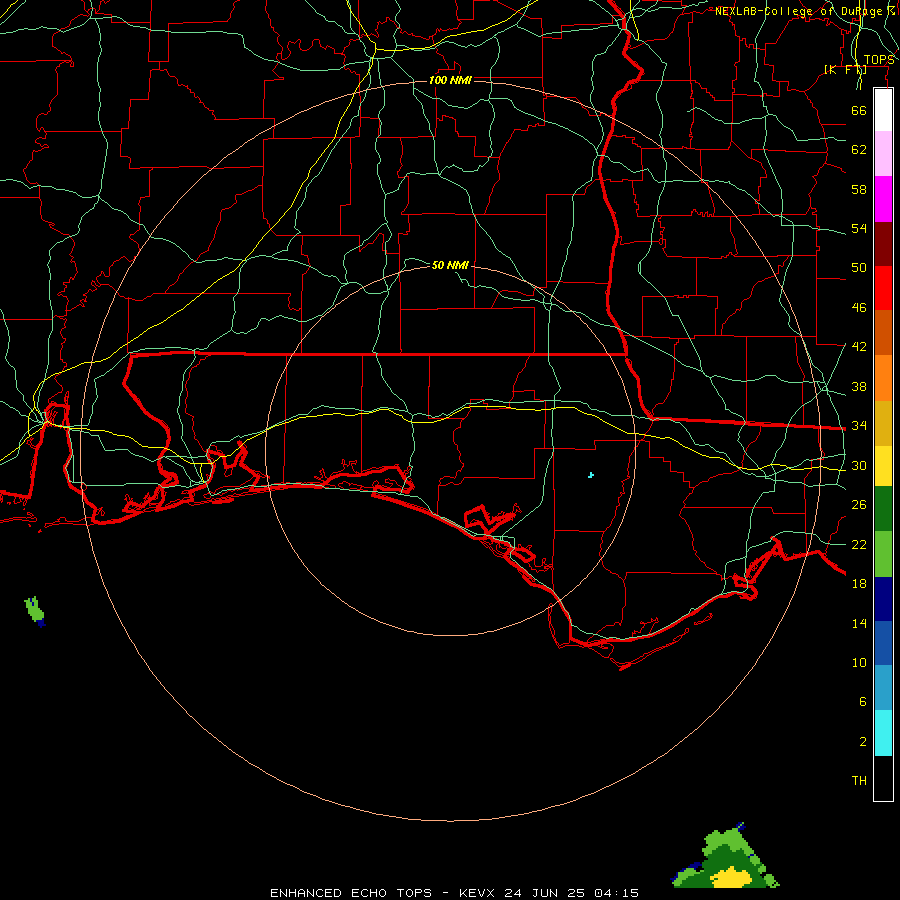Select the 38 scale value
This screenshot has height=900, width=900.
[x=859, y=387]
